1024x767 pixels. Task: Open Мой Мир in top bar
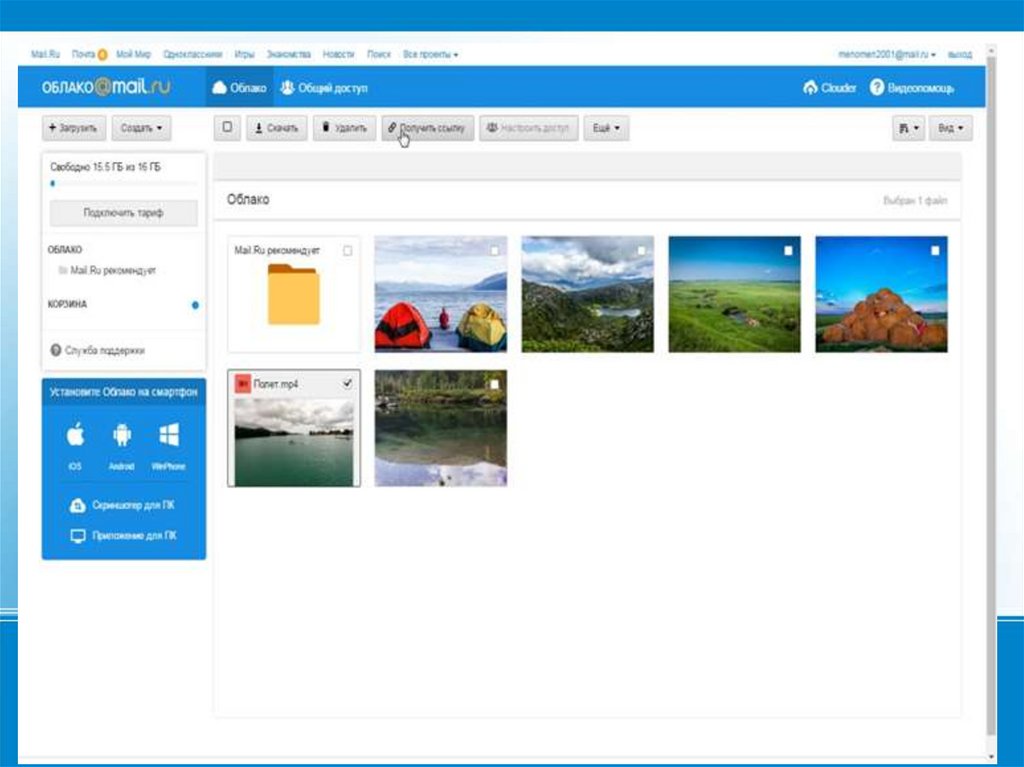pyautogui.click(x=133, y=54)
